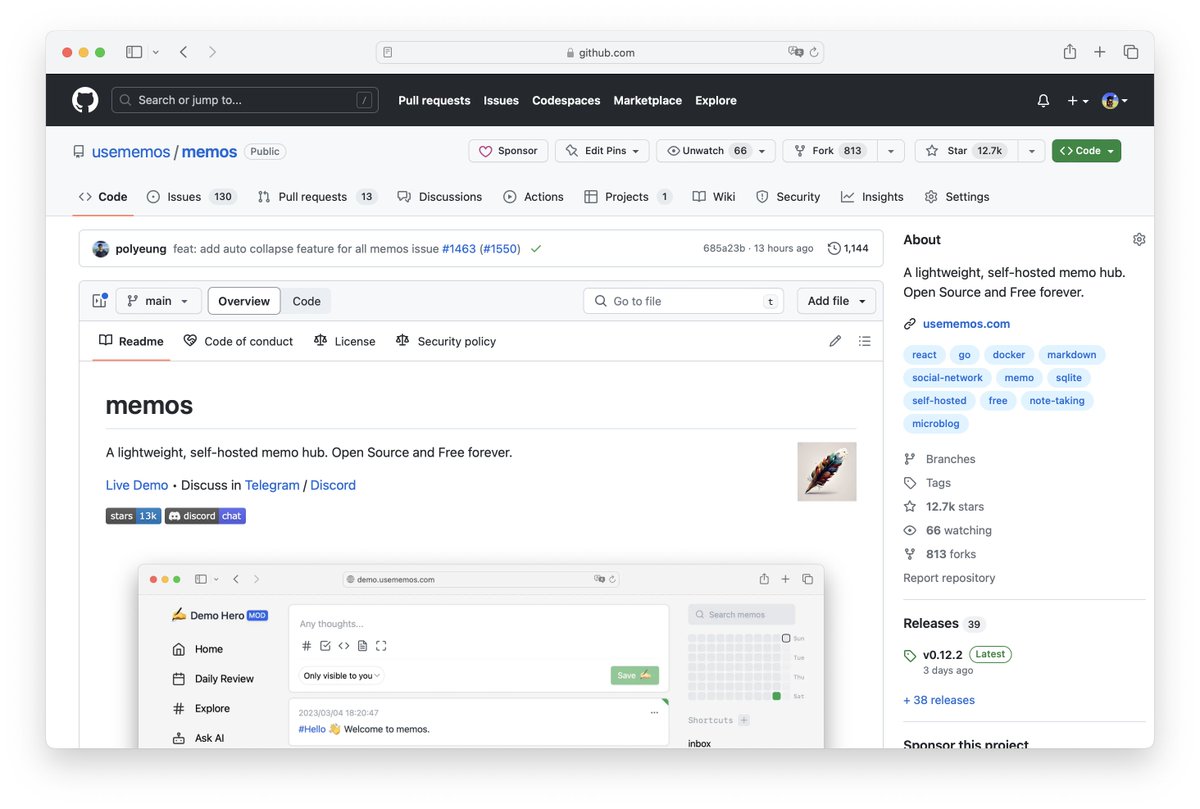Click the Live Demo link
Viewport: 1200px width, 809px height.
pos(137,485)
